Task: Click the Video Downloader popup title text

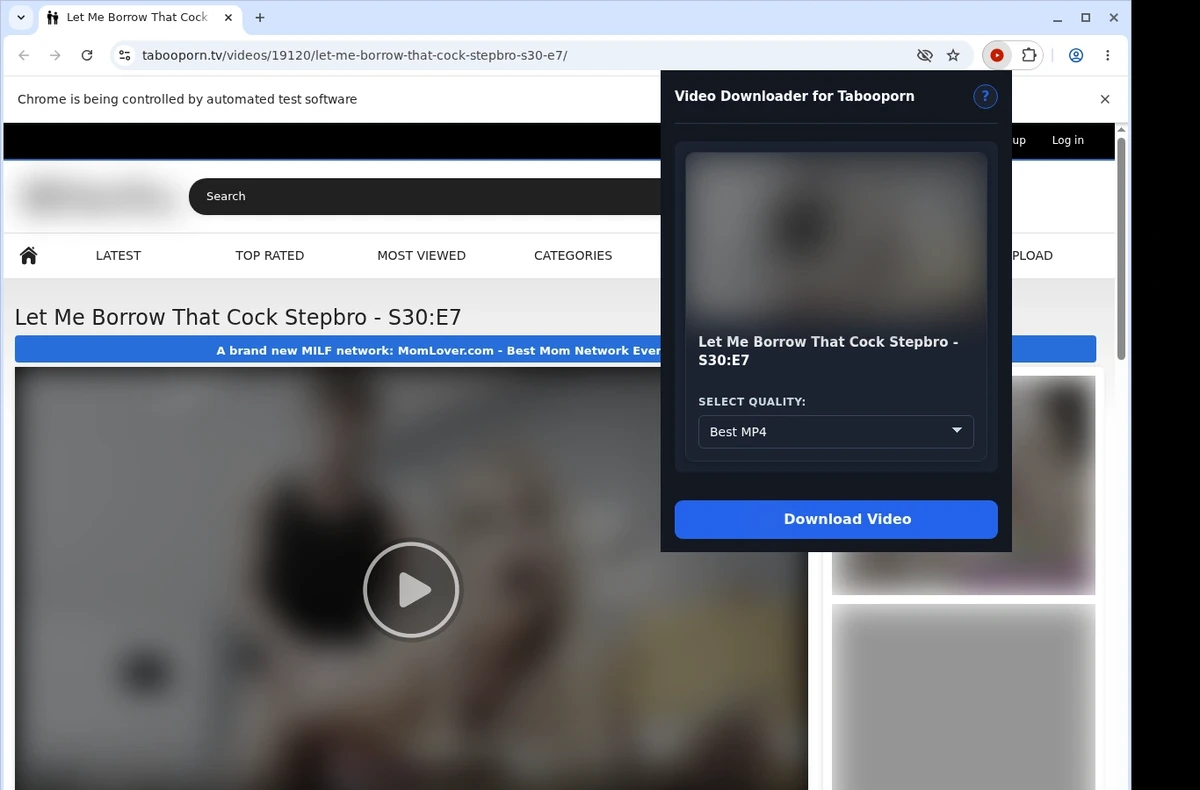Action: (794, 96)
